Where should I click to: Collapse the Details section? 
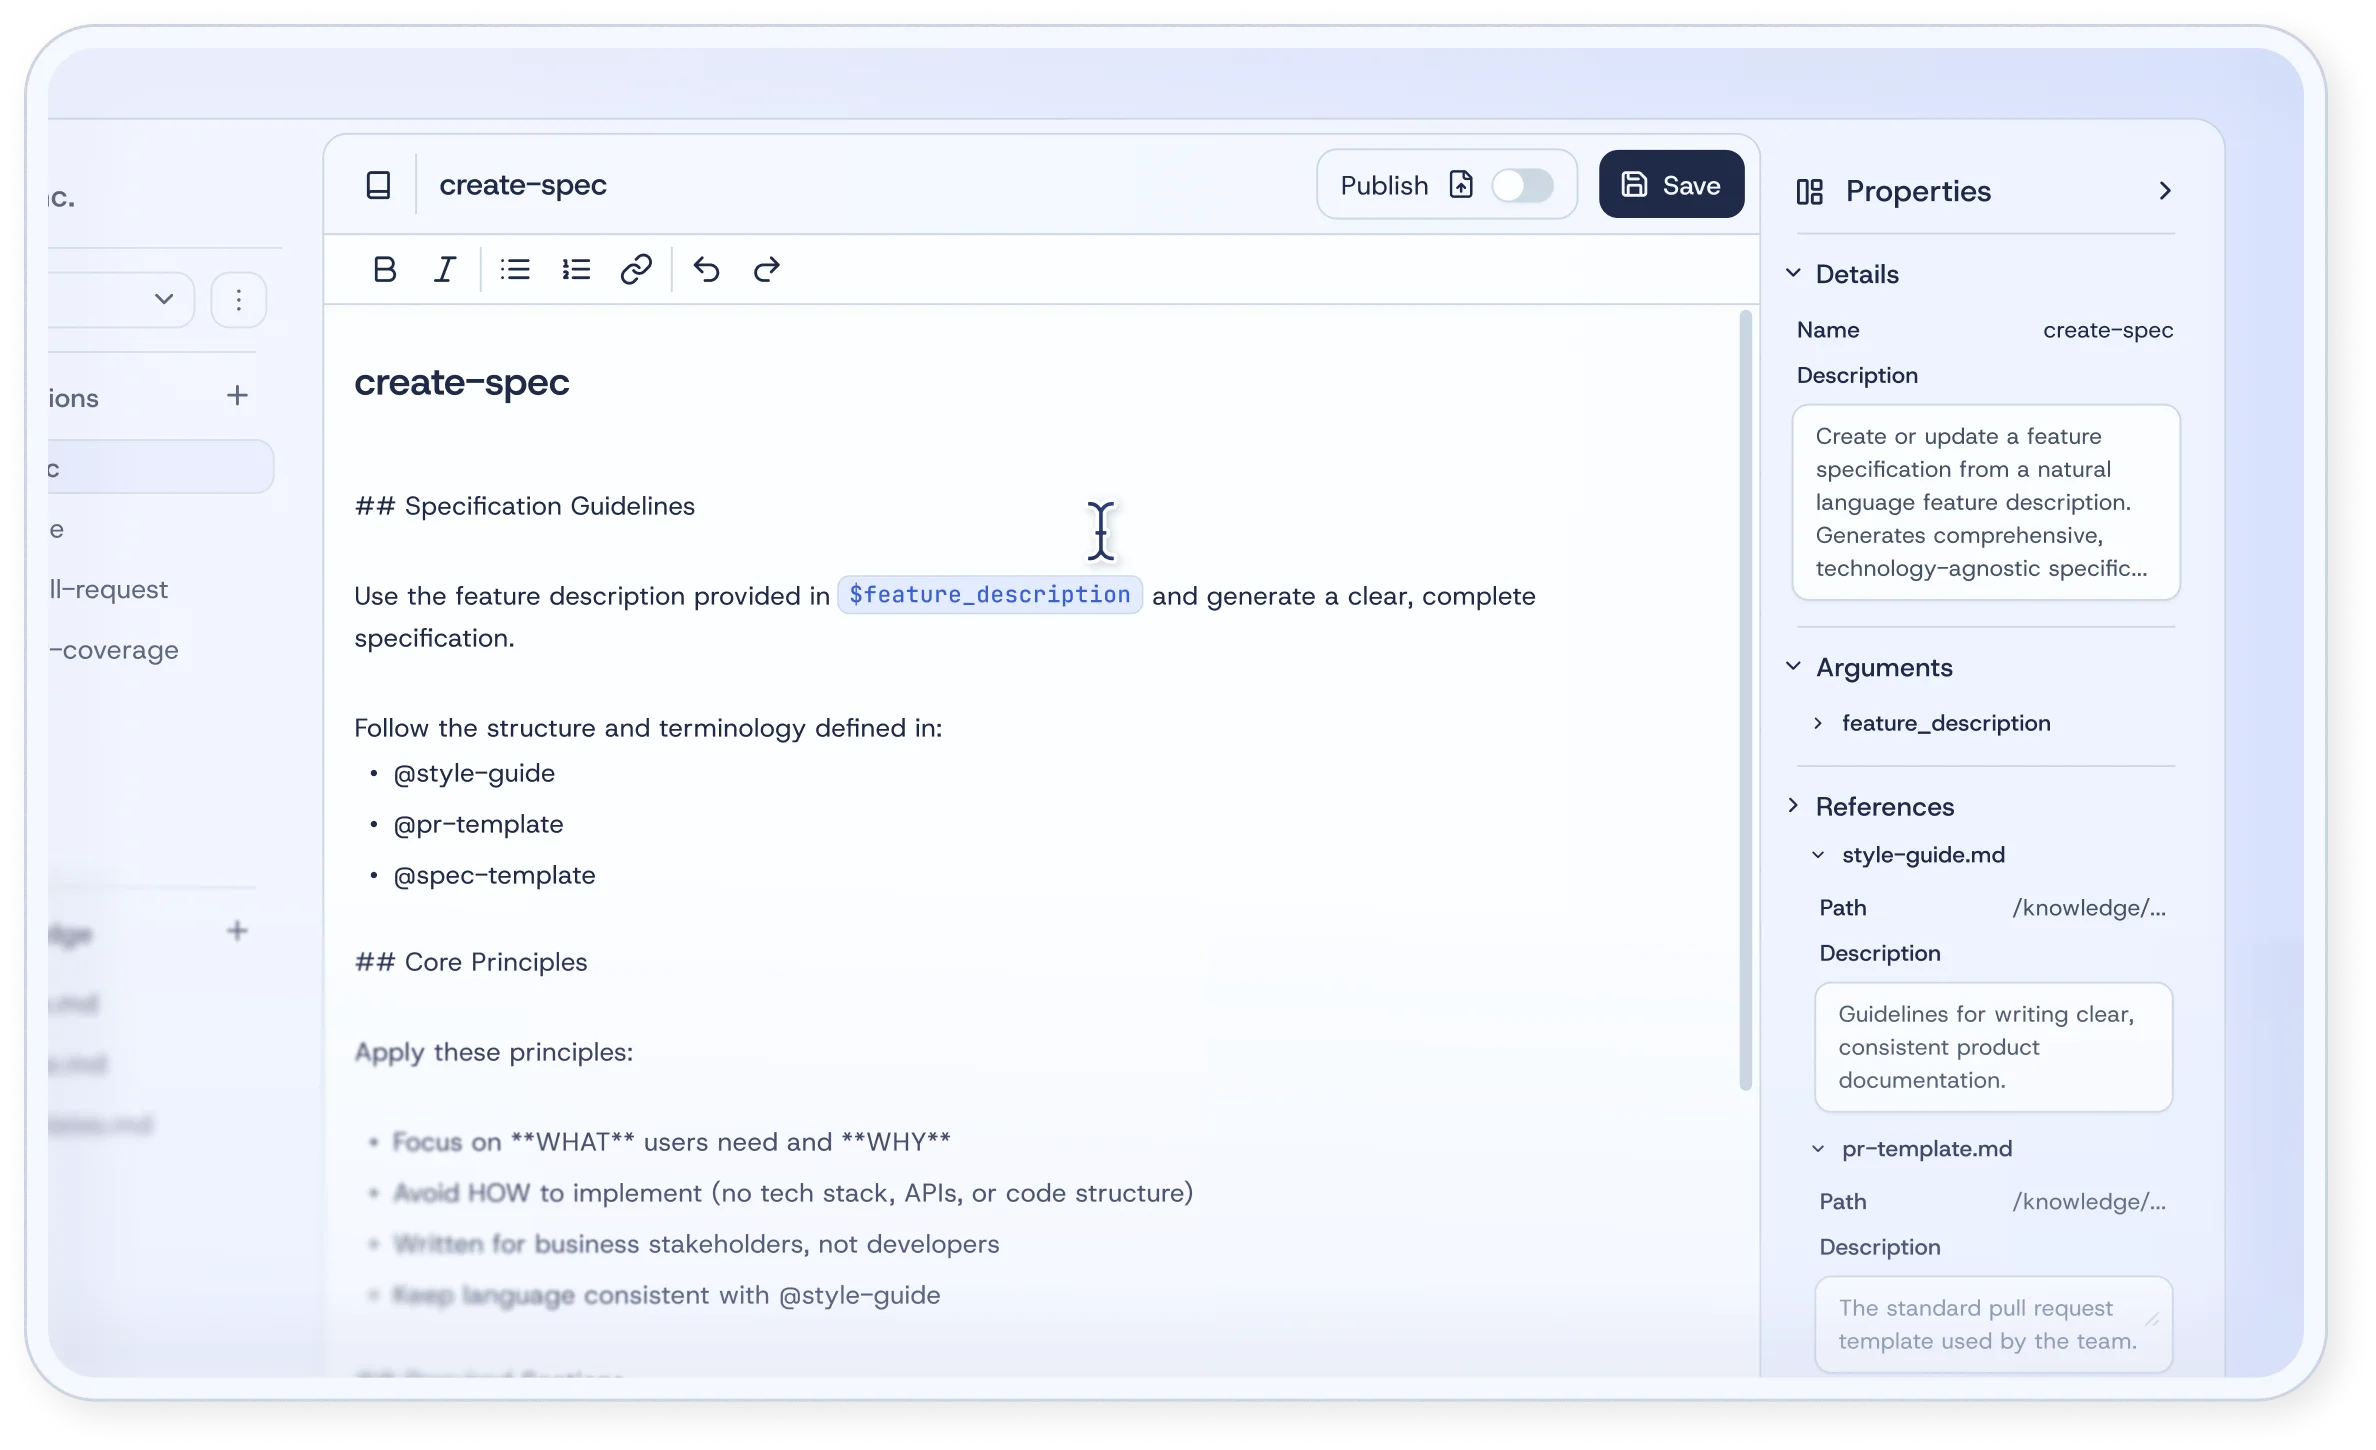1793,273
